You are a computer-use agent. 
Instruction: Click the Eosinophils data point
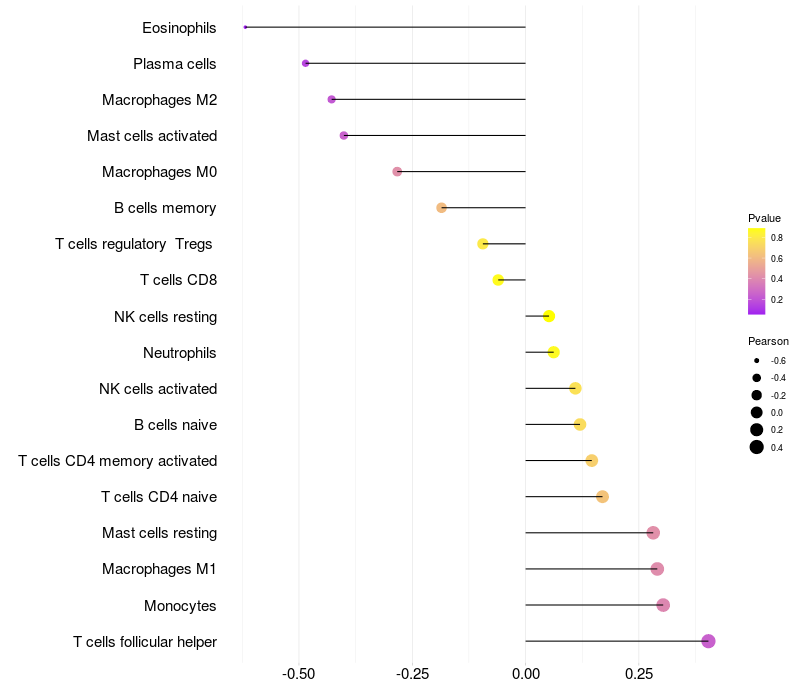(245, 27)
